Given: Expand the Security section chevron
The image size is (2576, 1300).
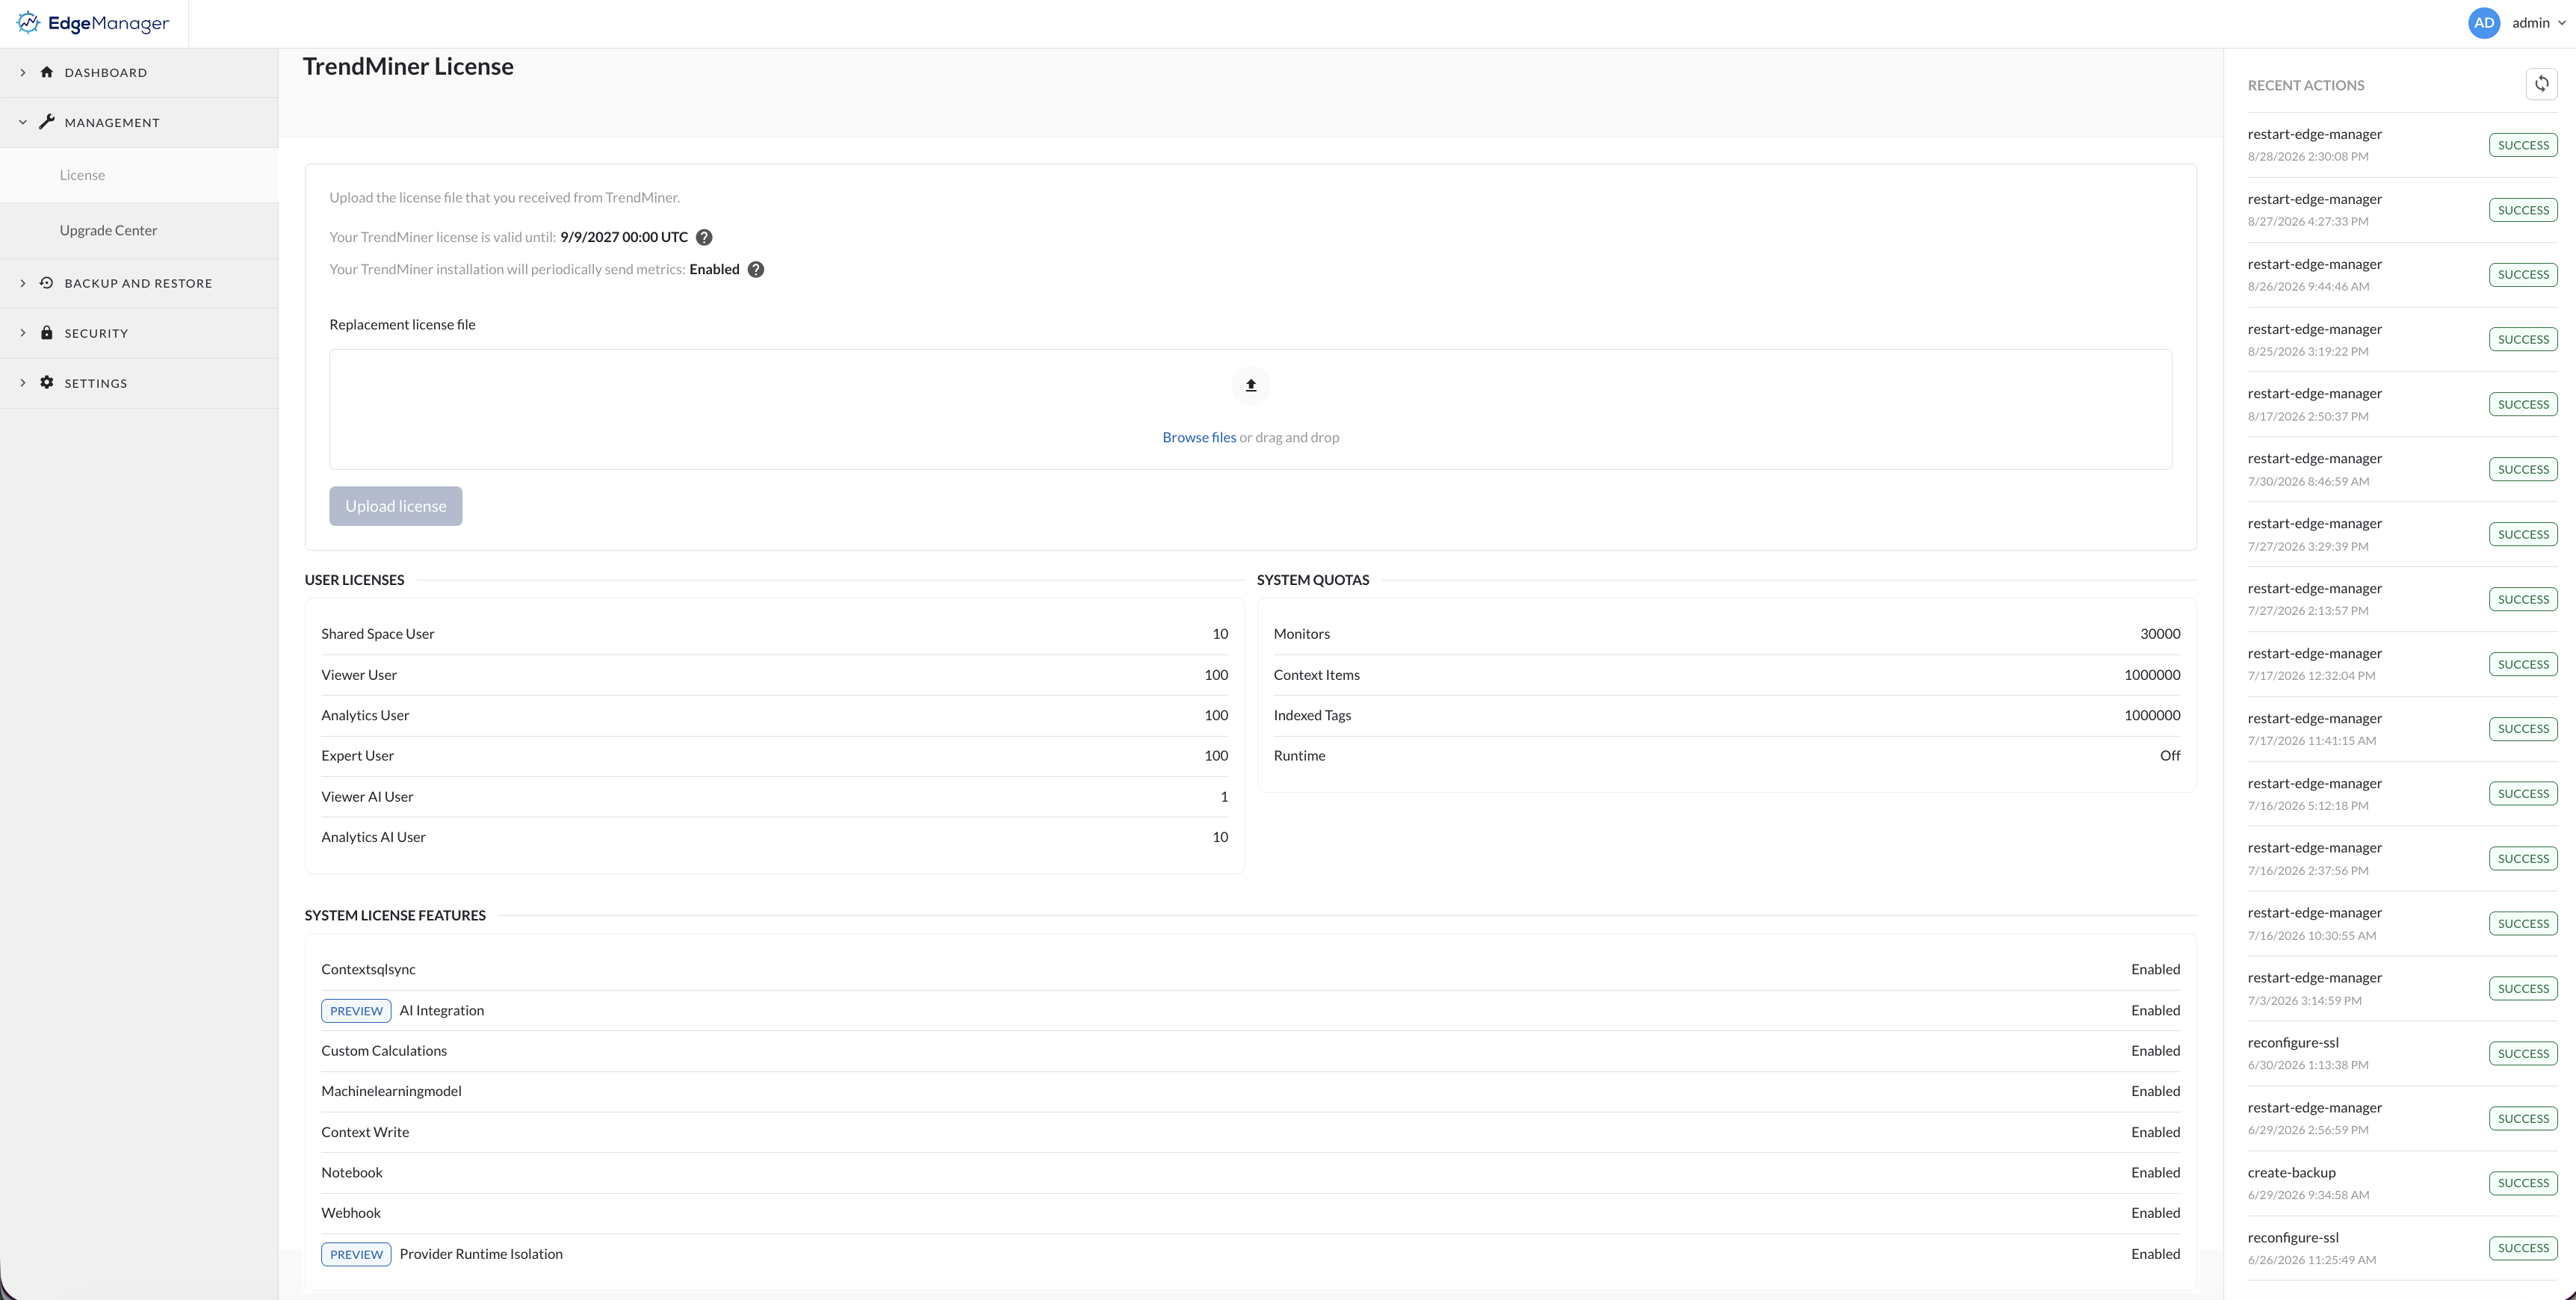Looking at the screenshot, I should coord(22,333).
